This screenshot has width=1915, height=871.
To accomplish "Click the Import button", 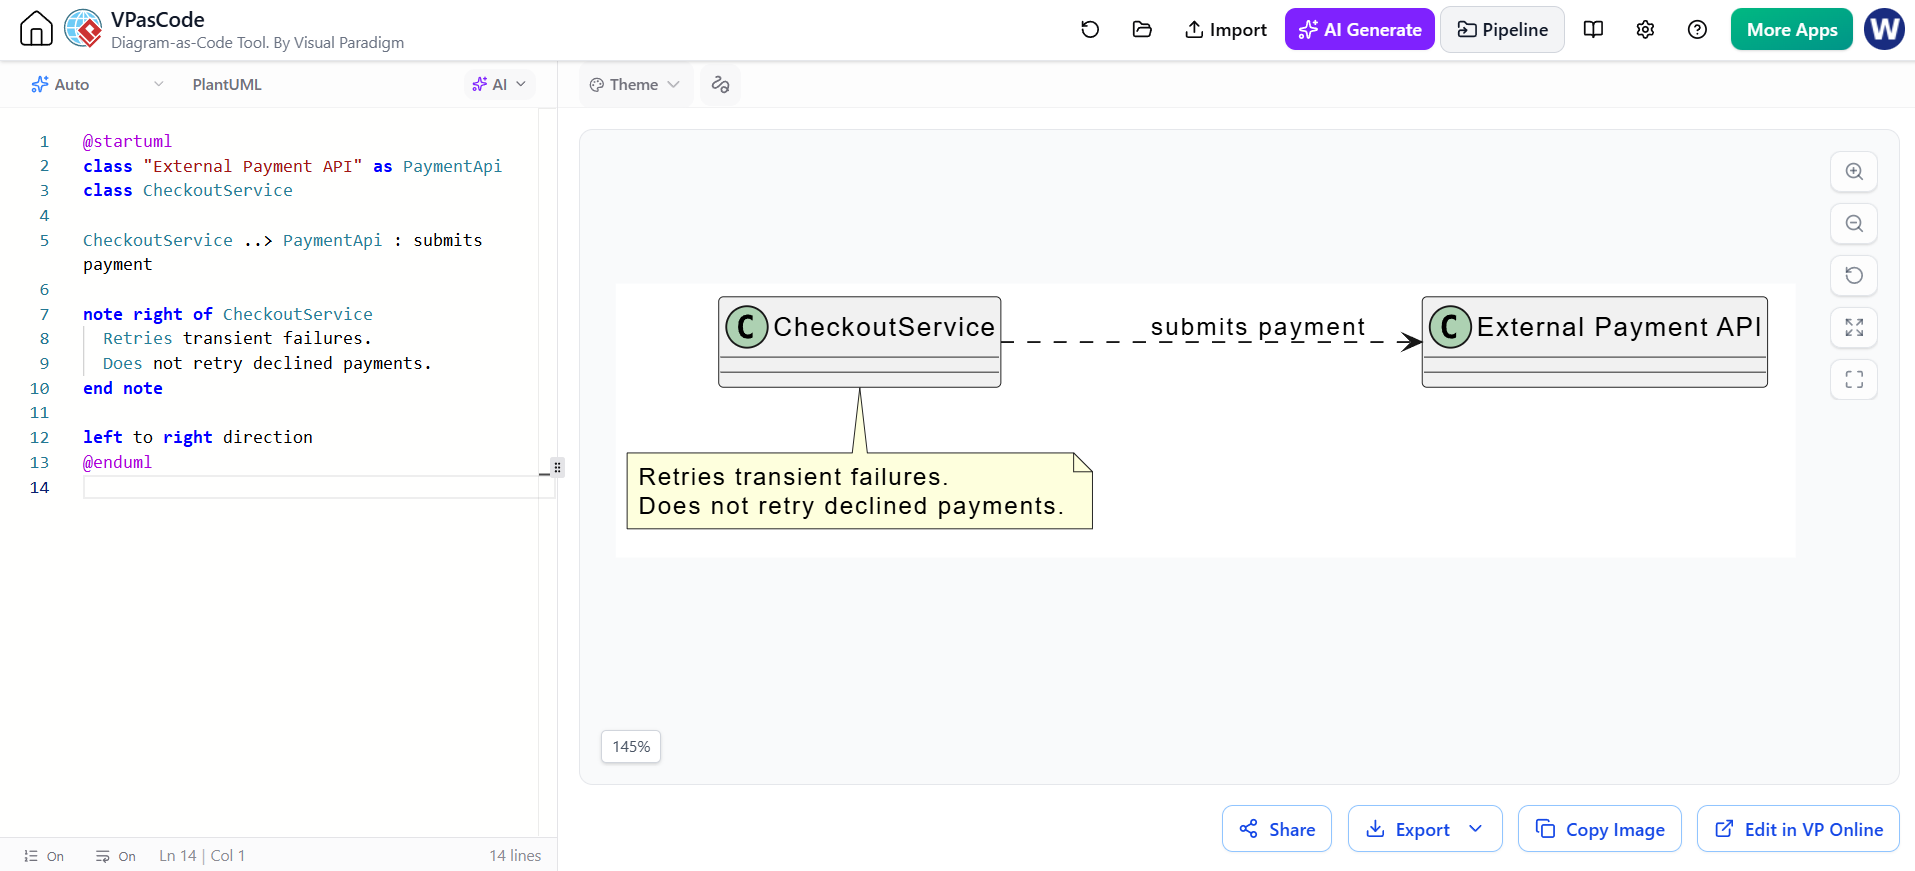I will [x=1225, y=29].
